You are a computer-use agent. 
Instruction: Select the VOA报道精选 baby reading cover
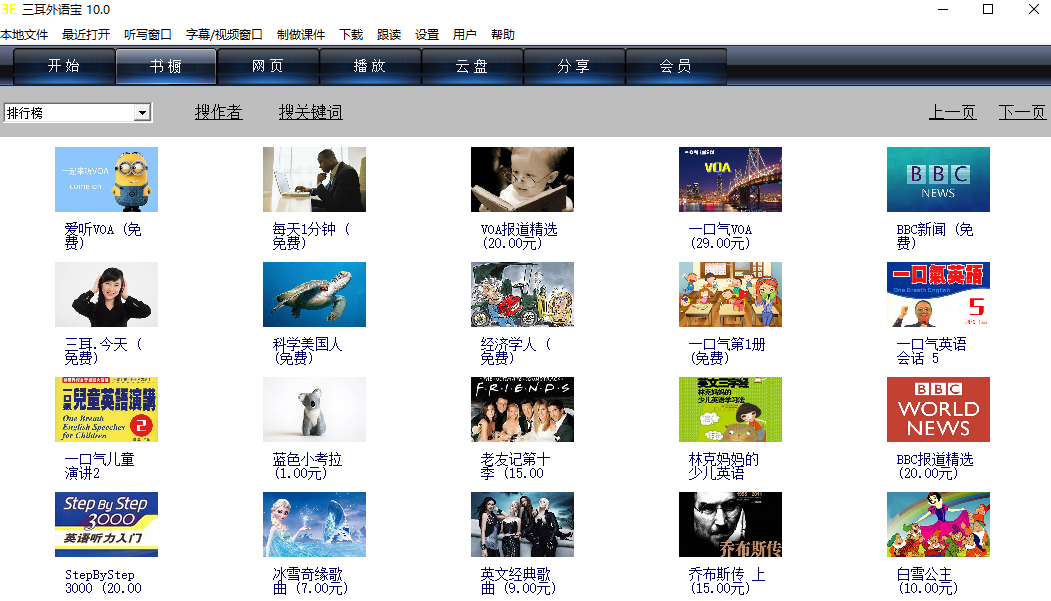pyautogui.click(x=522, y=180)
